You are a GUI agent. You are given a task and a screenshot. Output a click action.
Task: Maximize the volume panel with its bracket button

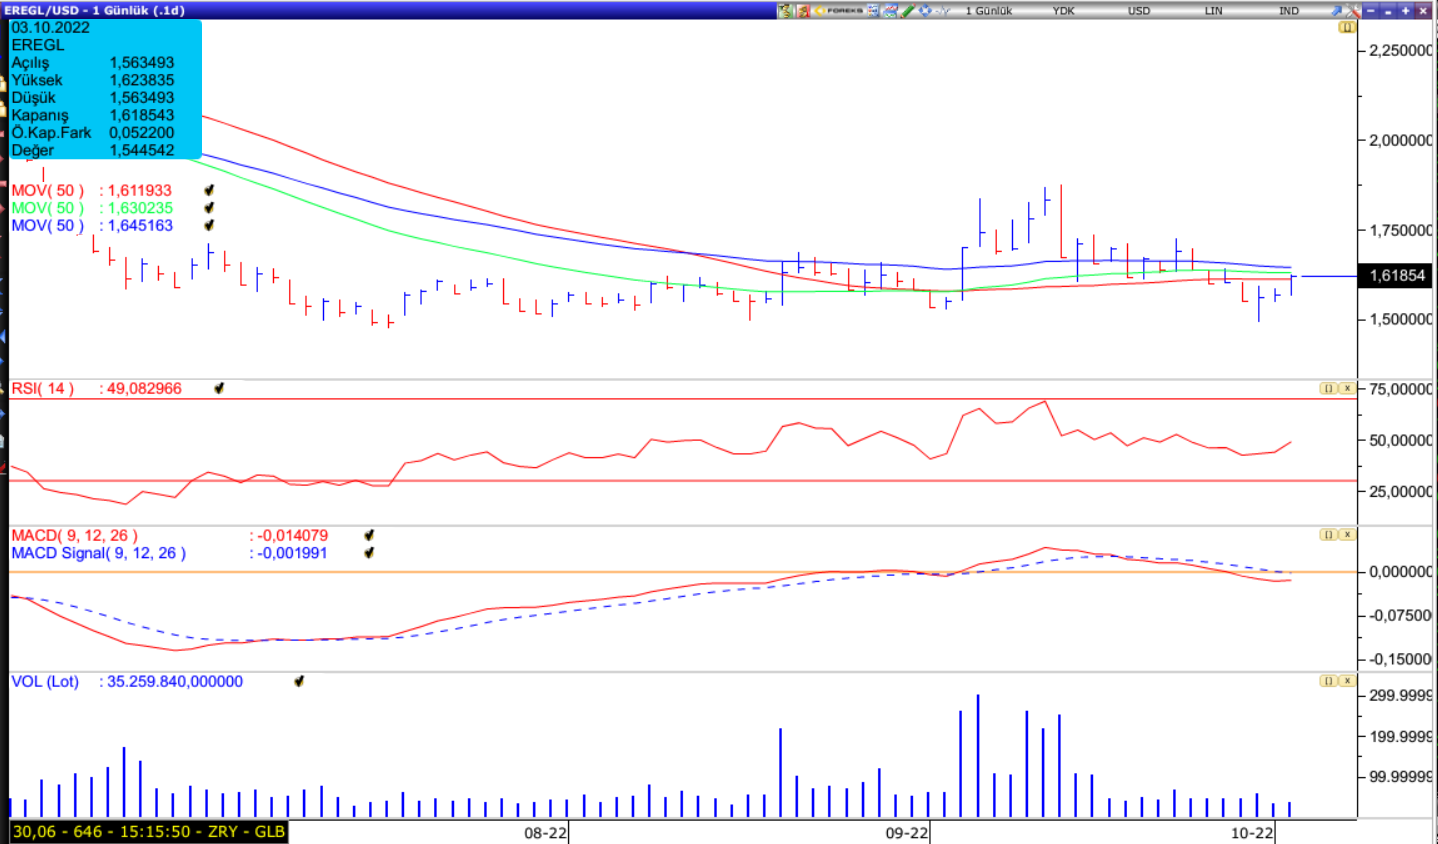click(x=1328, y=681)
